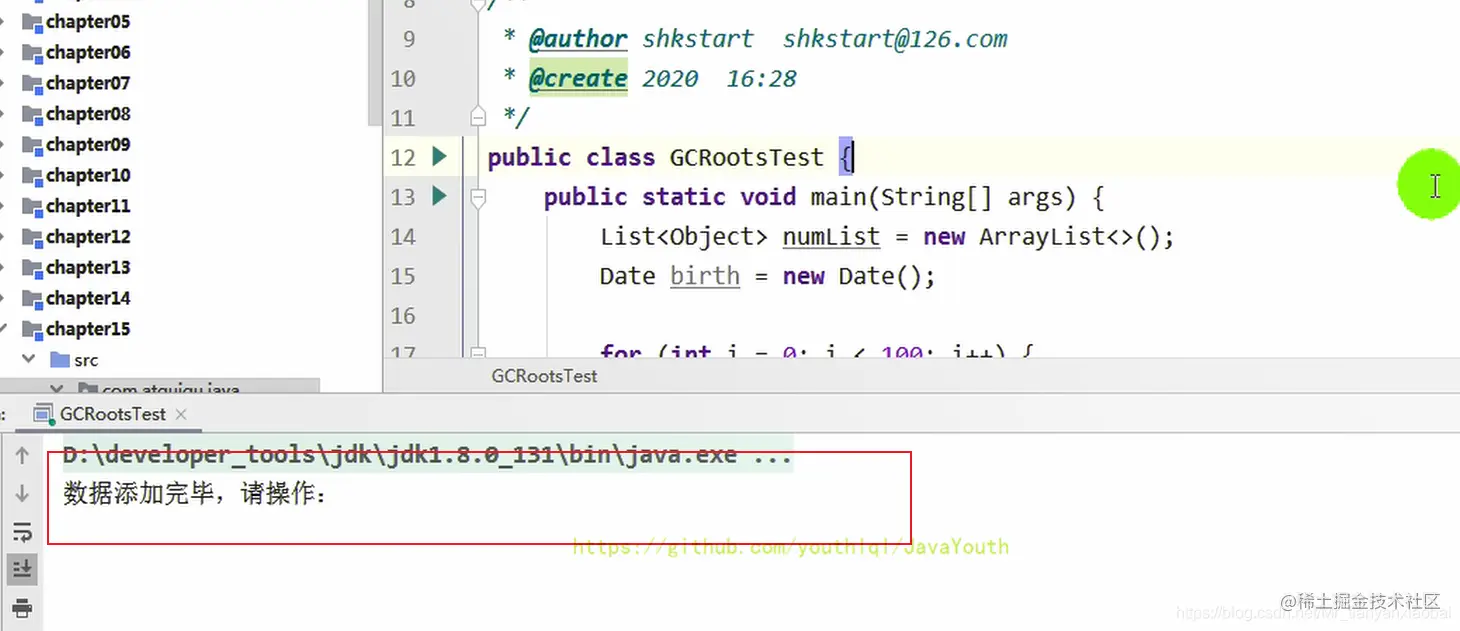Select chapter06 in project tree
Image resolution: width=1460 pixels, height=631 pixels.
pos(88,52)
